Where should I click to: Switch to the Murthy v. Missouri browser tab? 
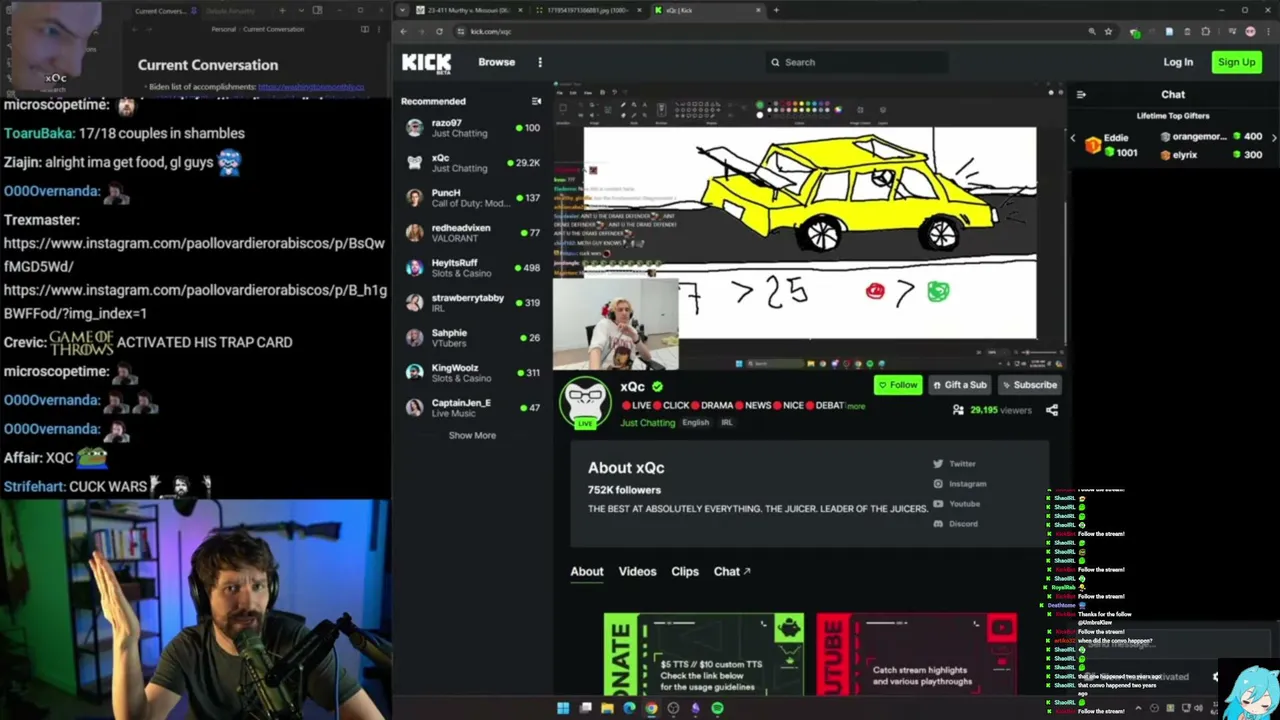[468, 10]
